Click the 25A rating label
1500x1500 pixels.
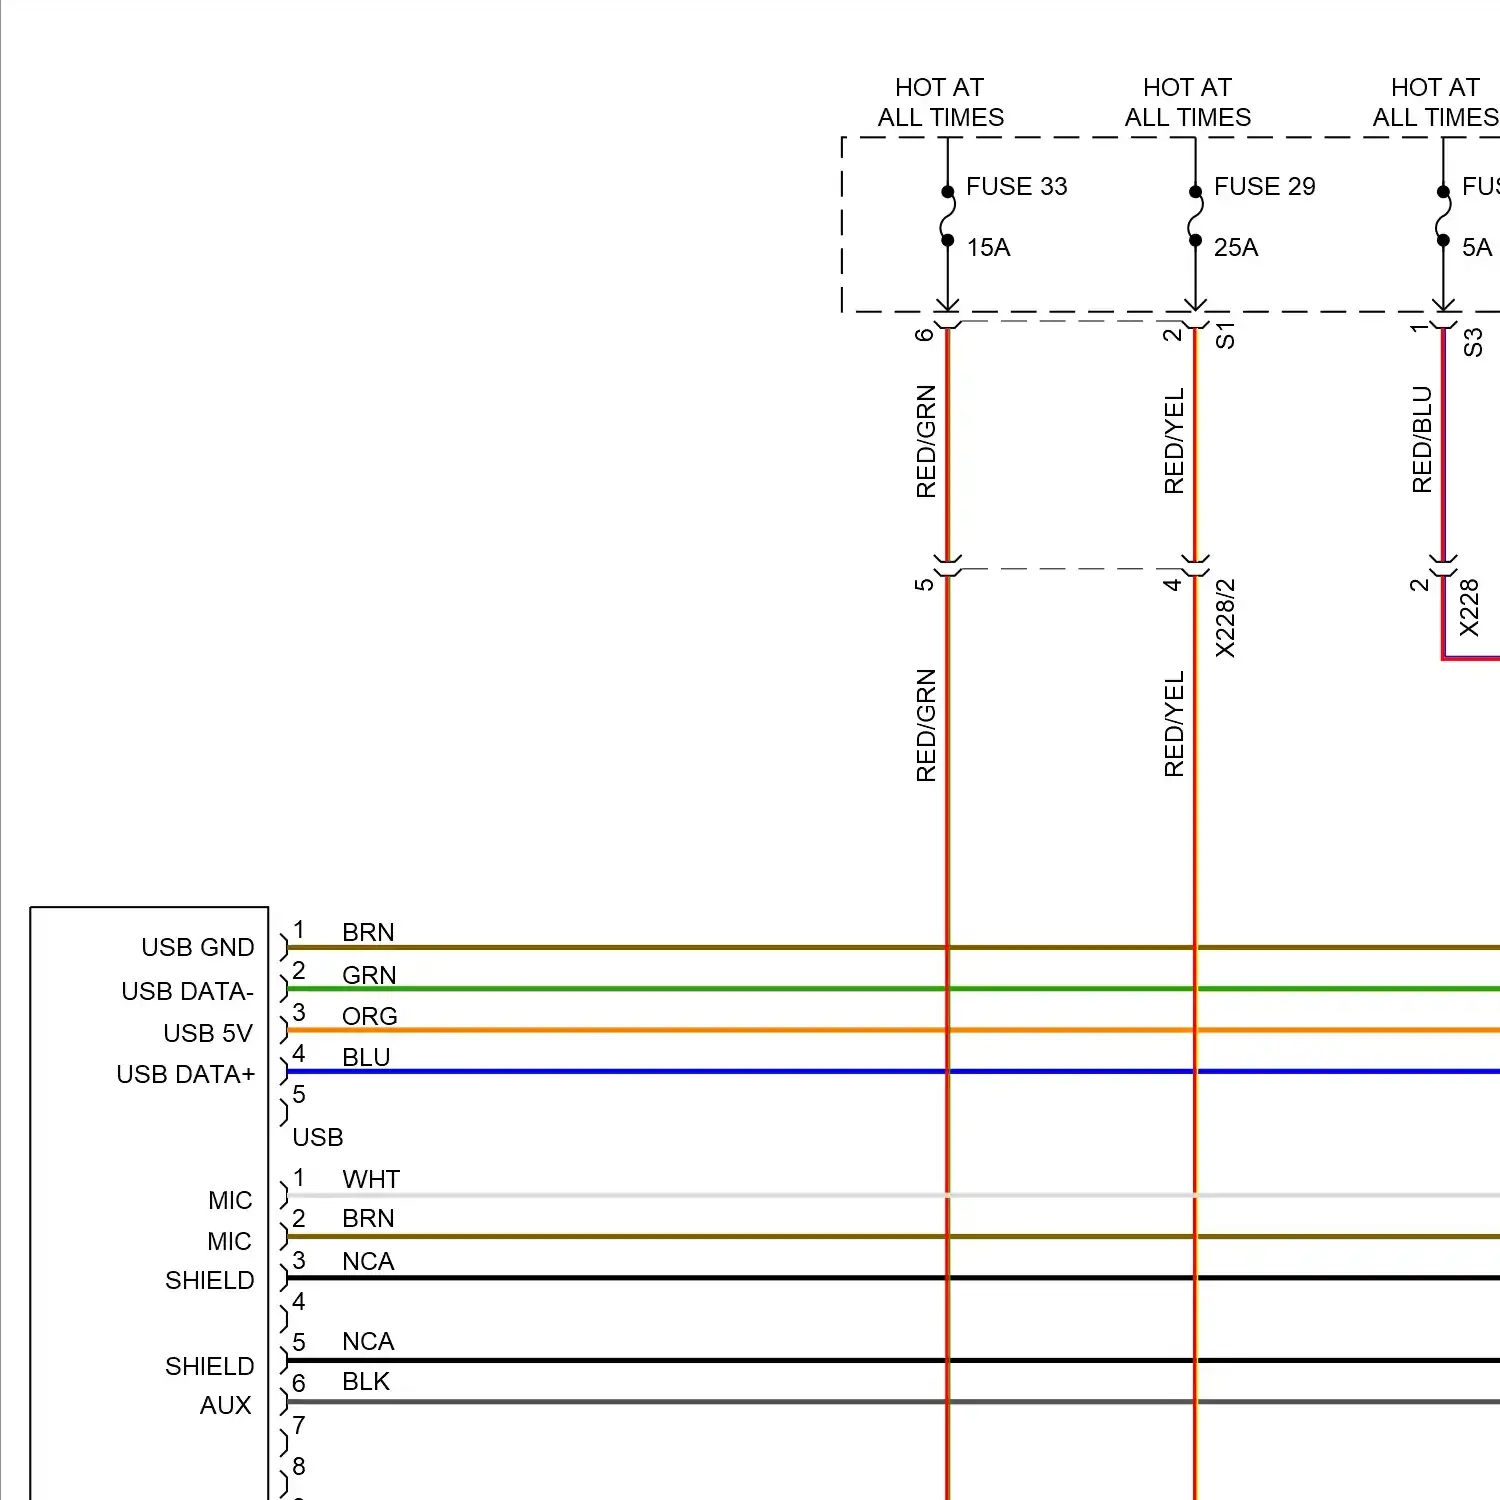point(1236,248)
